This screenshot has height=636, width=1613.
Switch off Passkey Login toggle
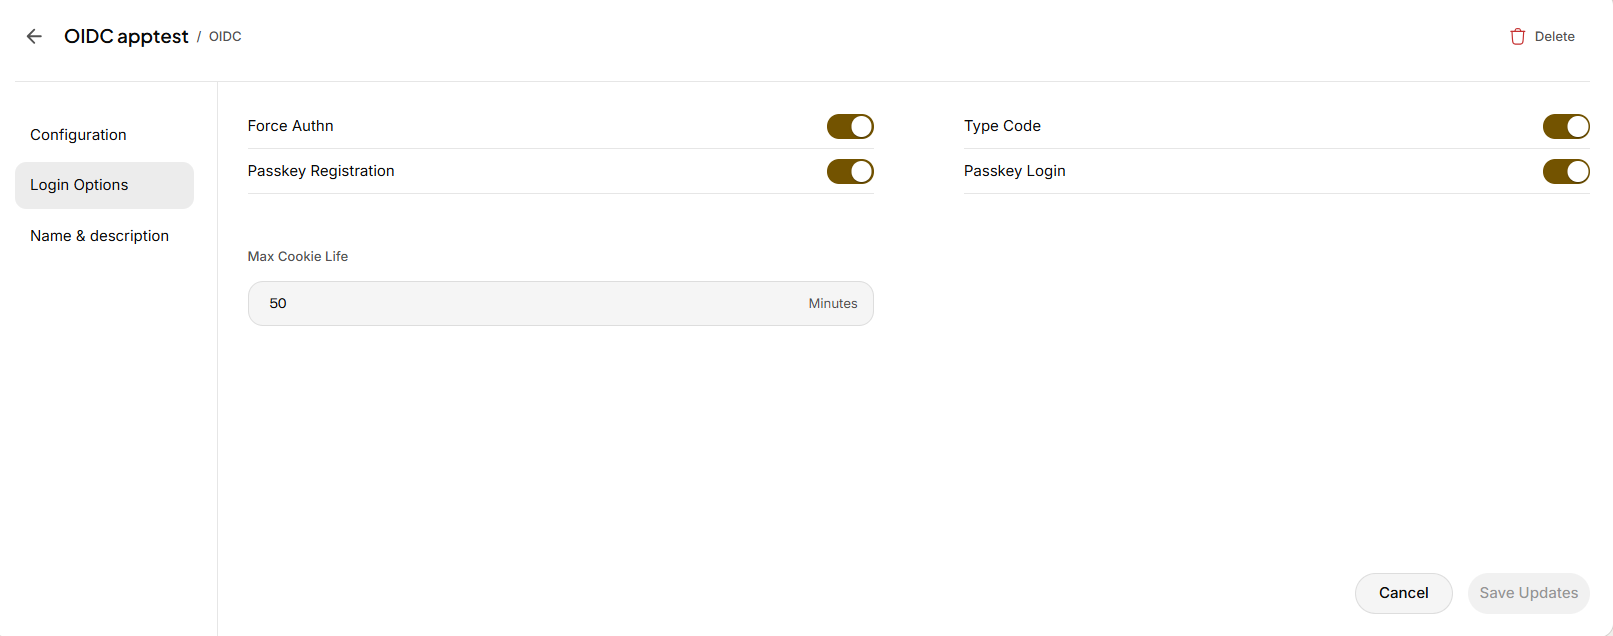(1566, 171)
